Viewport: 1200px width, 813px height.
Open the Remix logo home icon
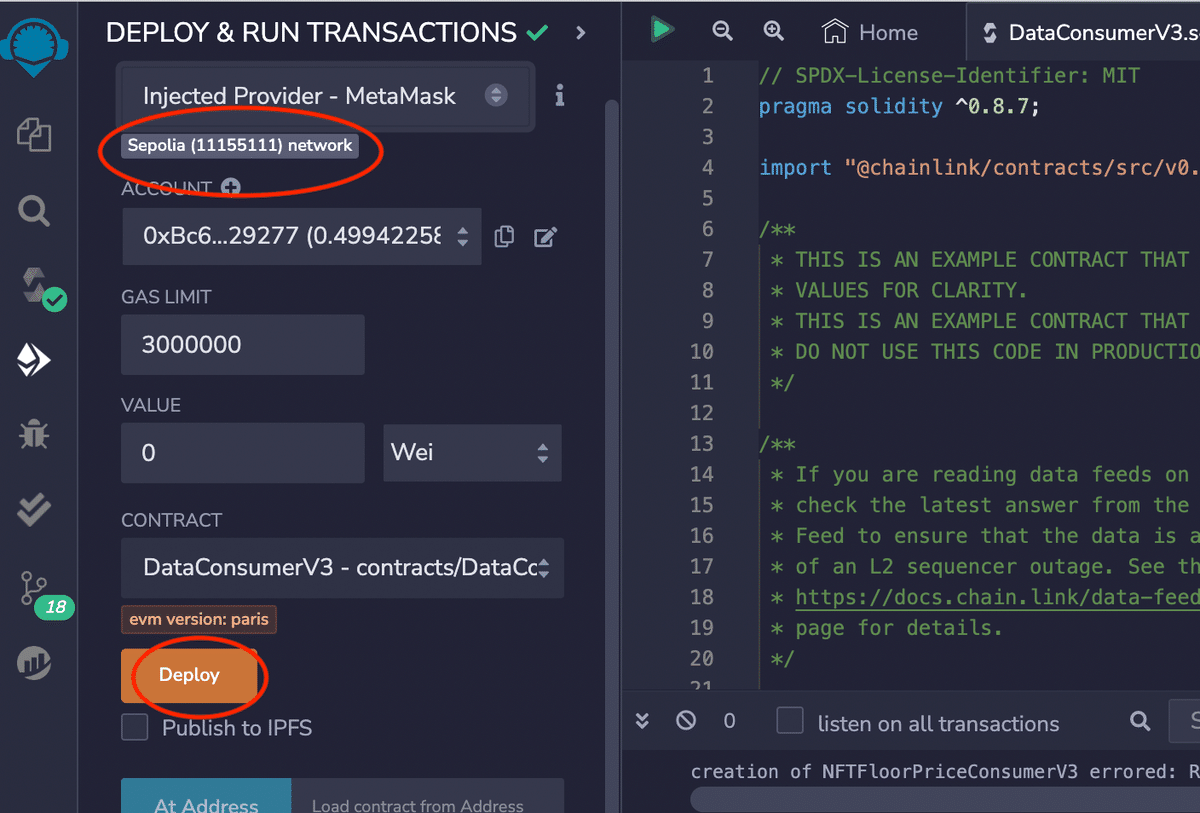34,45
